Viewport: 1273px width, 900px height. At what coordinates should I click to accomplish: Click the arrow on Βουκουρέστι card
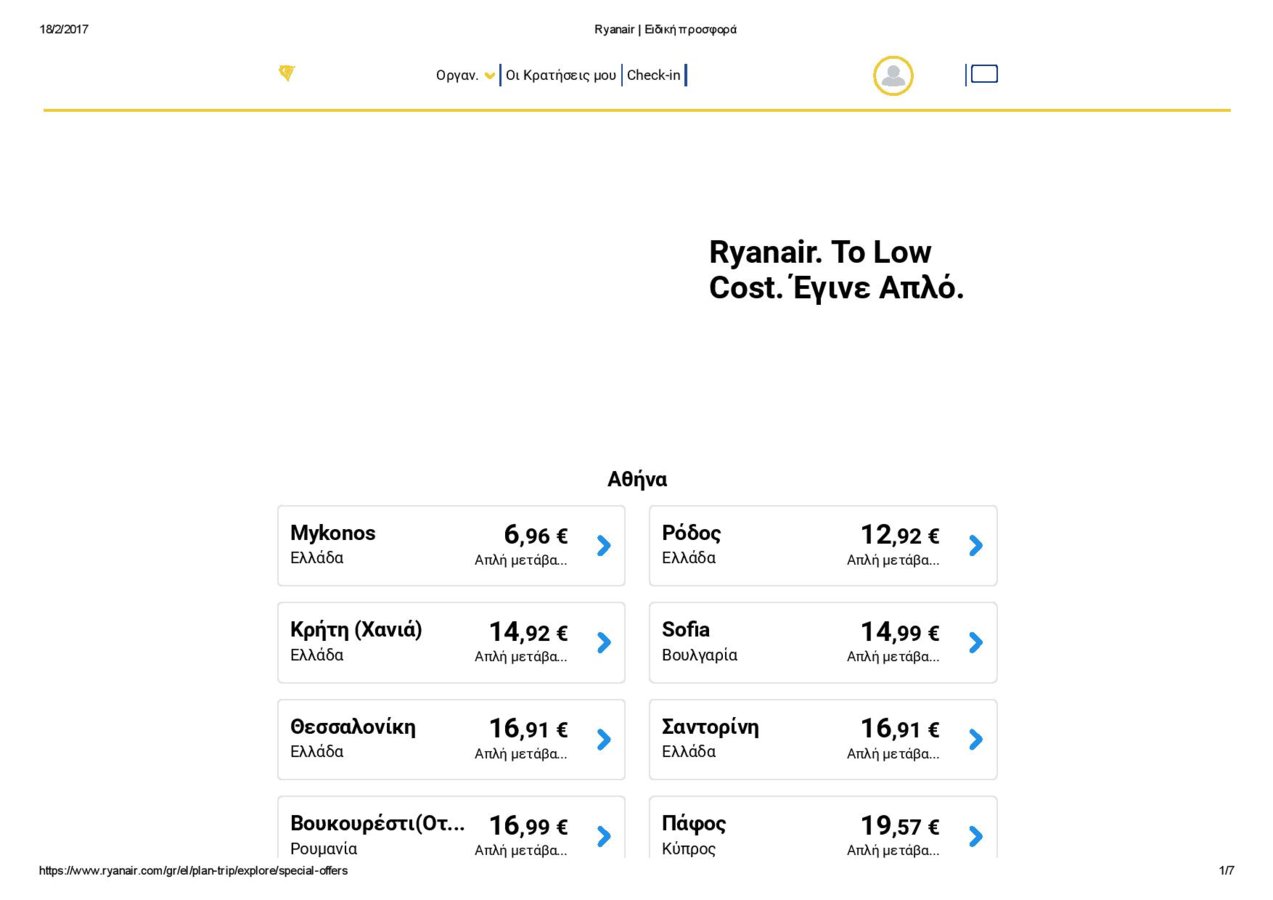(x=604, y=836)
